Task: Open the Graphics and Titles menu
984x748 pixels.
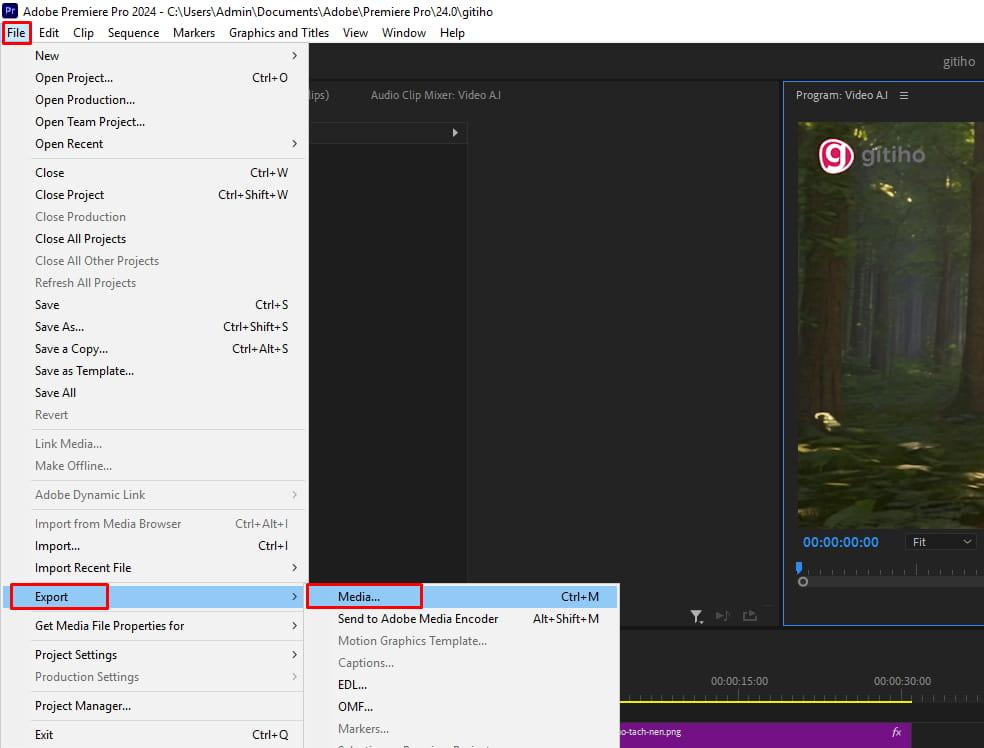Action: [279, 32]
